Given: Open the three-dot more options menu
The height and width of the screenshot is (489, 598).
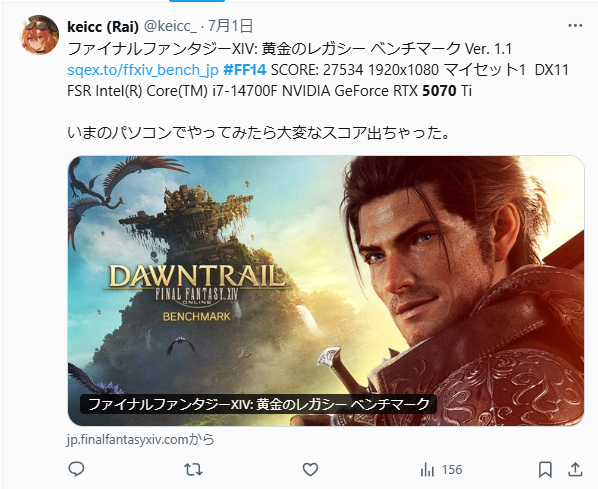Looking at the screenshot, I should pyautogui.click(x=575, y=26).
